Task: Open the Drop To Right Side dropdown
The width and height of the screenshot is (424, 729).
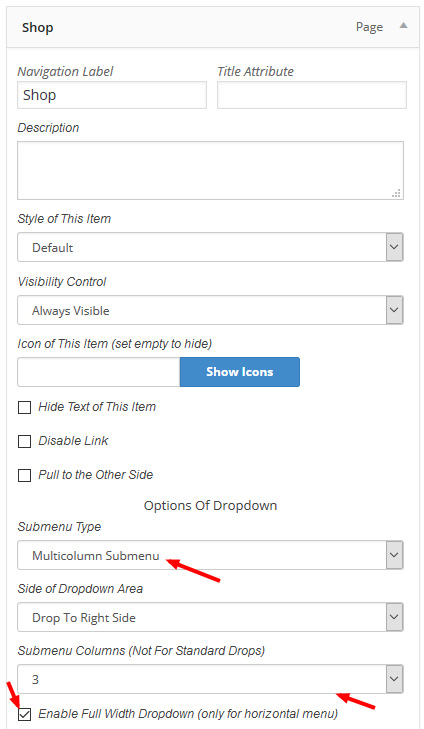Action: click(x=210, y=617)
